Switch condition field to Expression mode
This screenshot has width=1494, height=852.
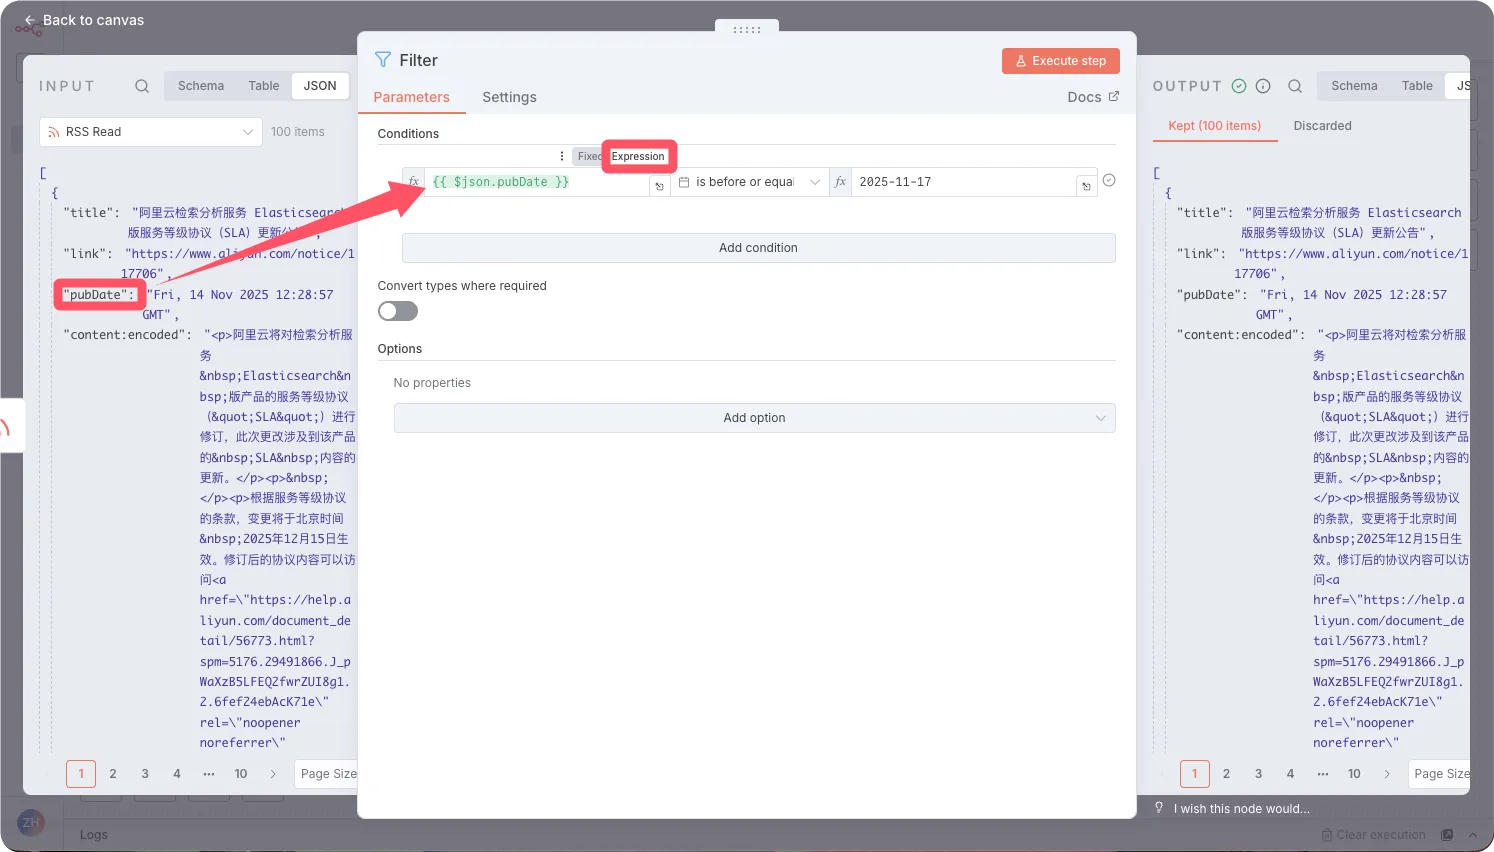[638, 156]
